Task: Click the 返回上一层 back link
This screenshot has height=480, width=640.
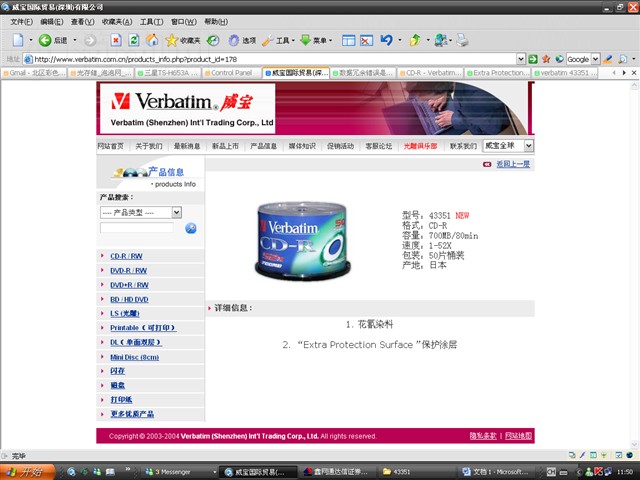Action: click(513, 164)
